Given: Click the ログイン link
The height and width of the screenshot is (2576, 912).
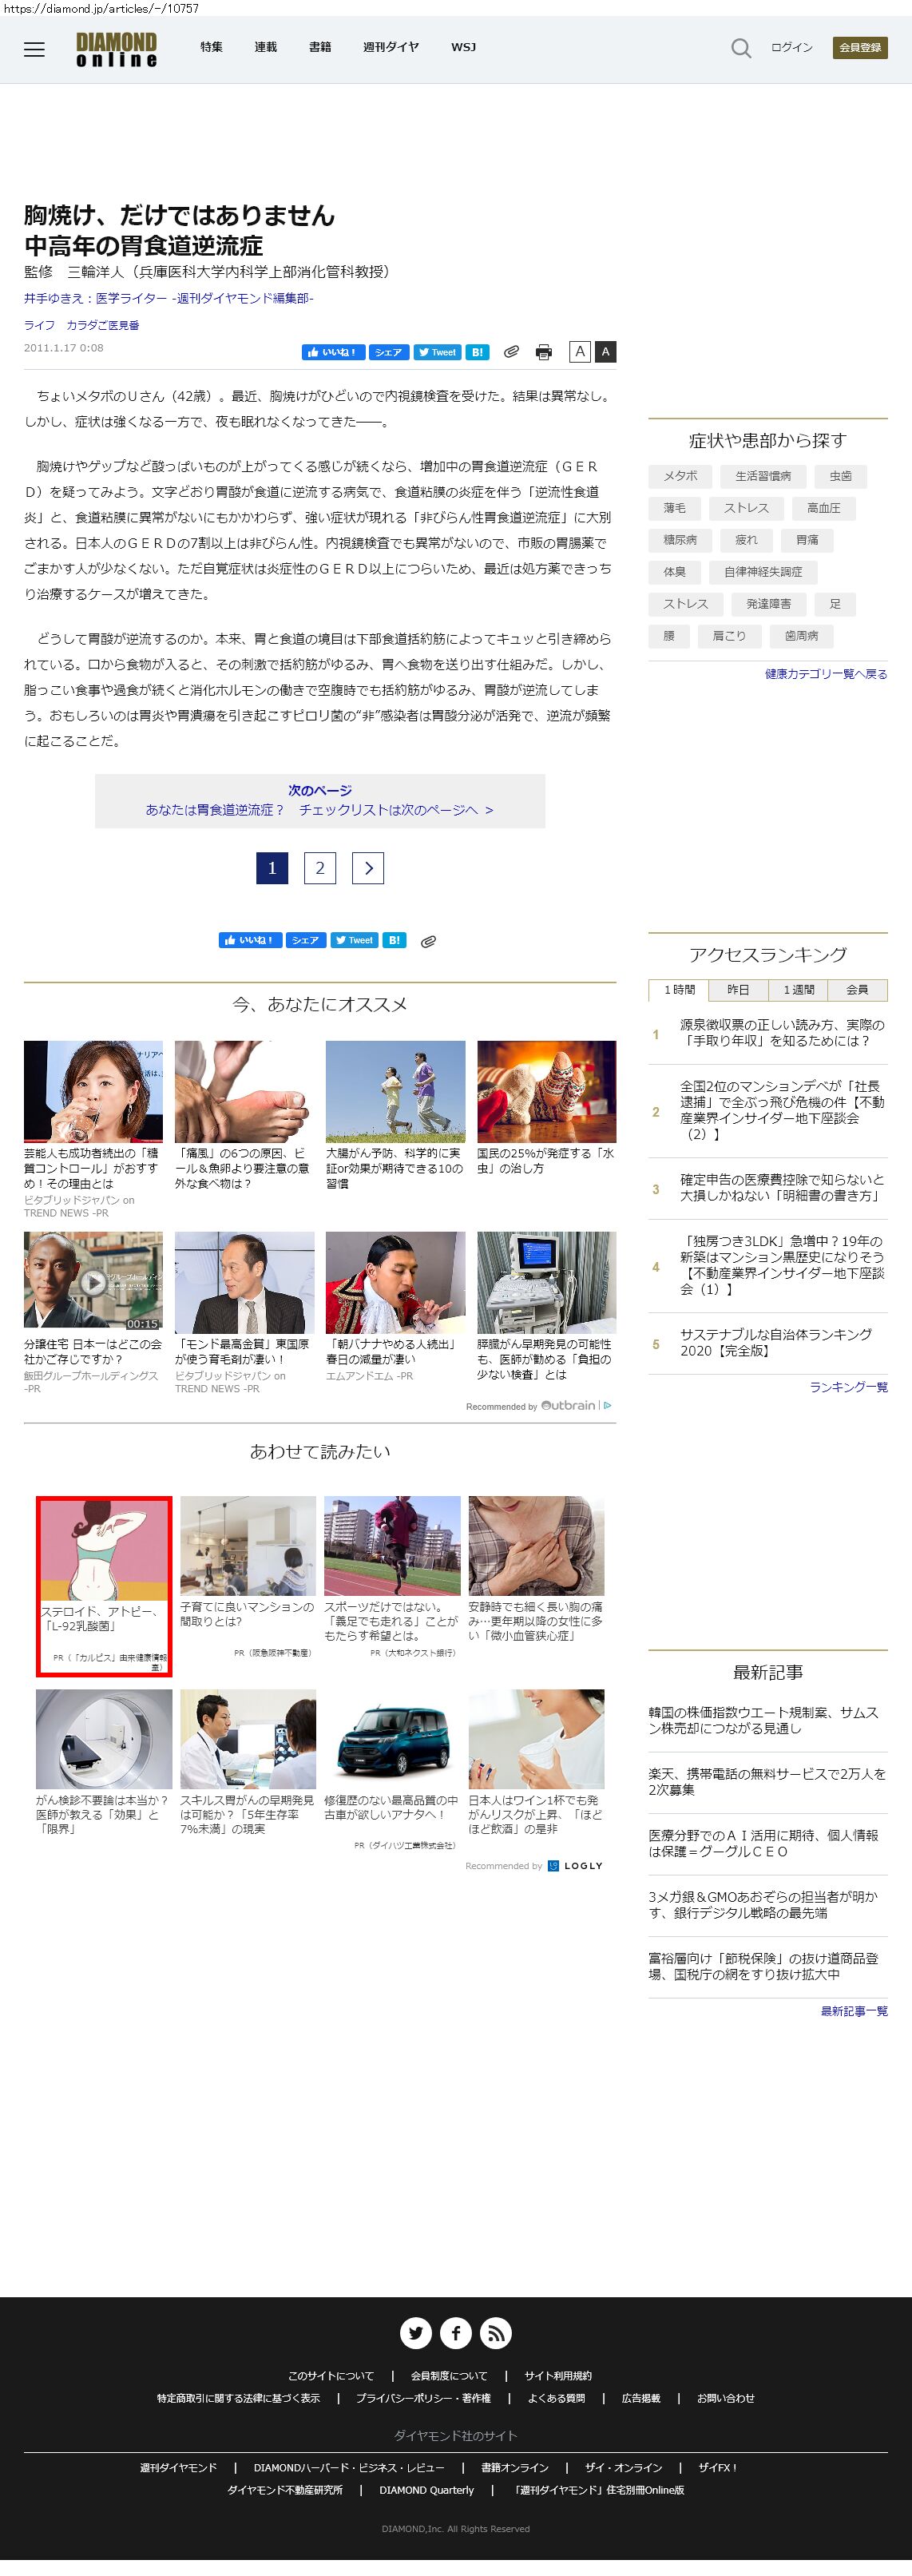Looking at the screenshot, I should tap(791, 47).
